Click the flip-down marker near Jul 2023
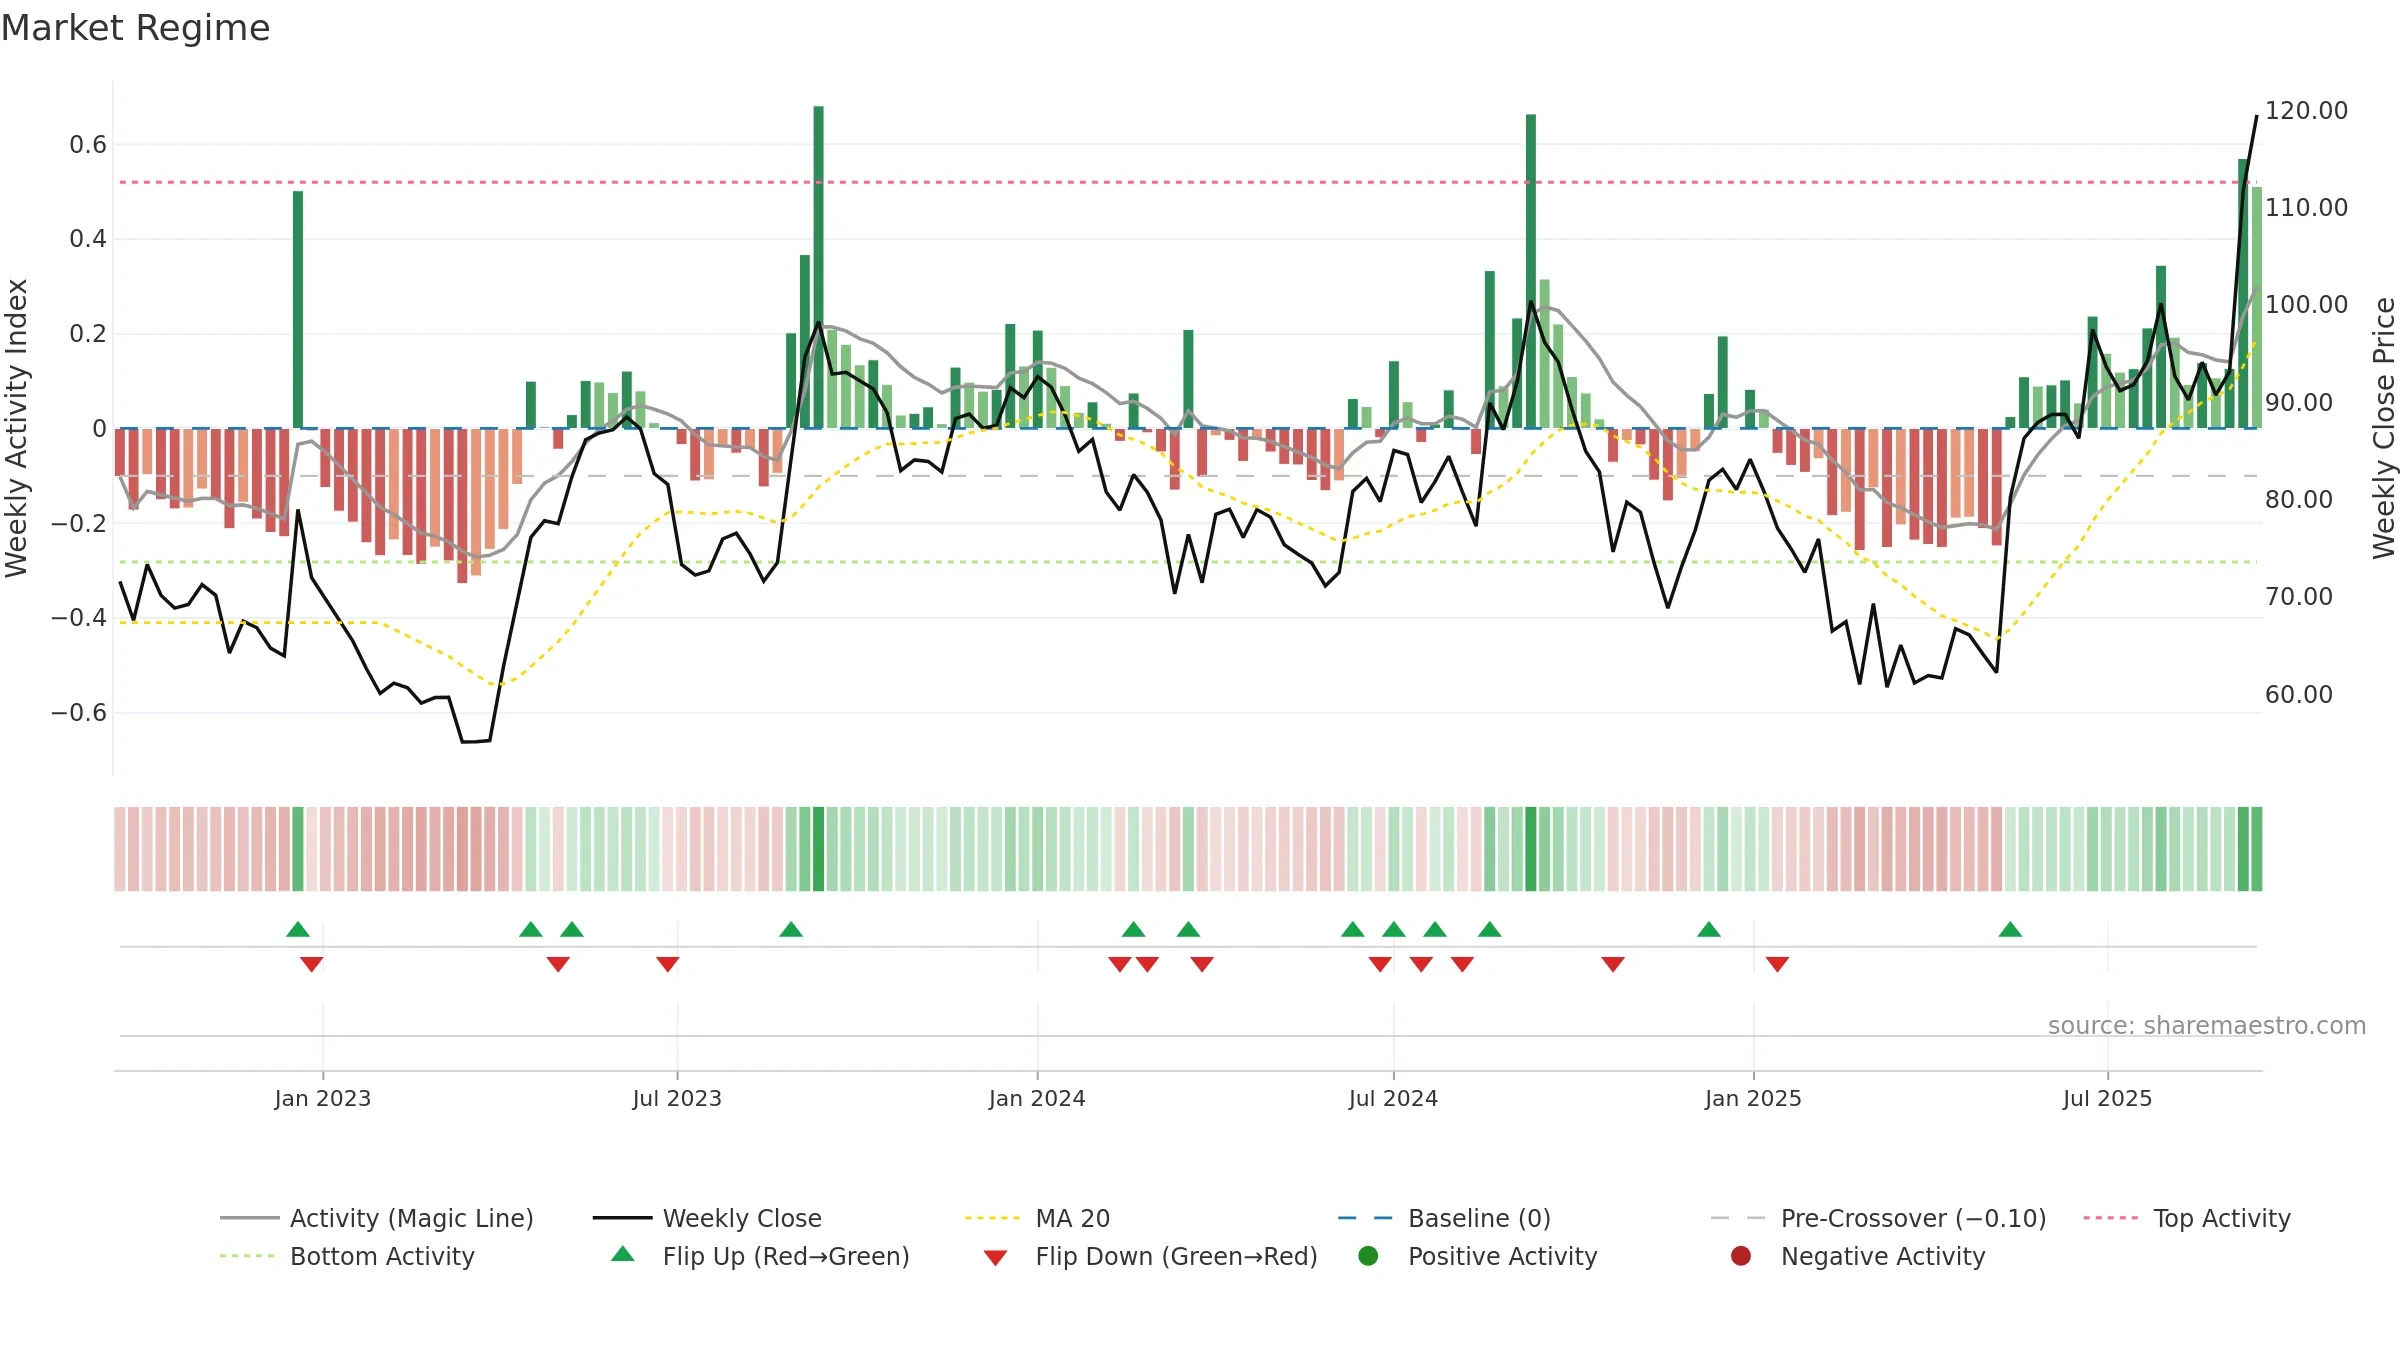 click(668, 964)
